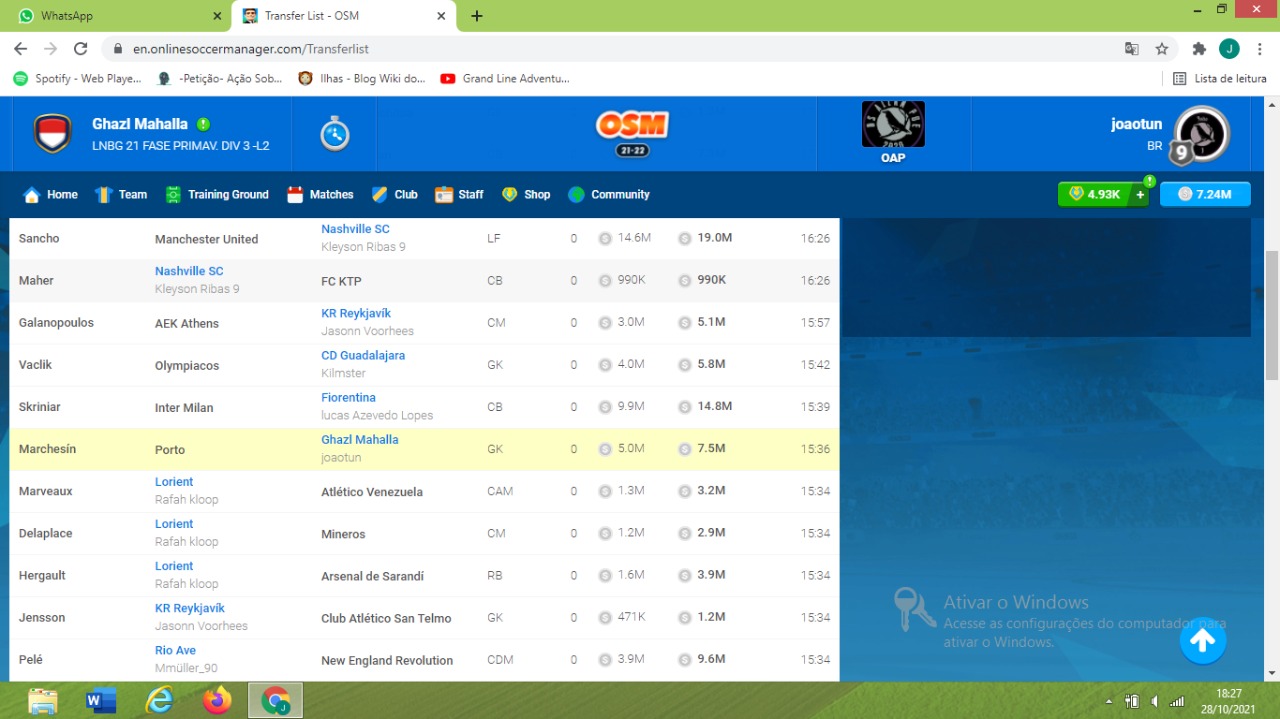
Task: Open the Fiorentina link in Skriniar row
Action: point(348,397)
